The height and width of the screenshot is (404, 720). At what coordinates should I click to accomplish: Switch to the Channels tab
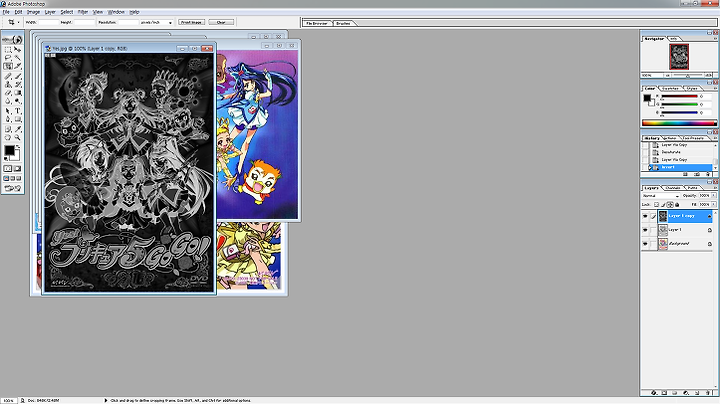pos(673,188)
